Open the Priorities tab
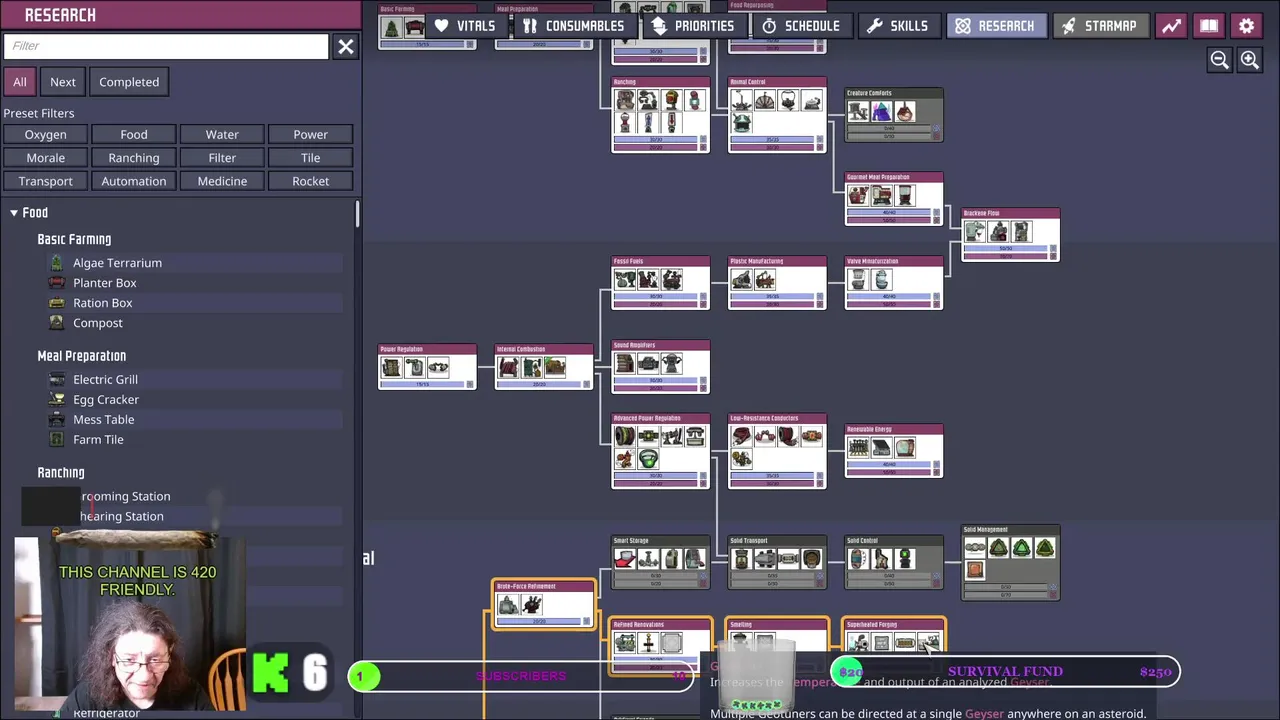The width and height of the screenshot is (1280, 720). (692, 26)
